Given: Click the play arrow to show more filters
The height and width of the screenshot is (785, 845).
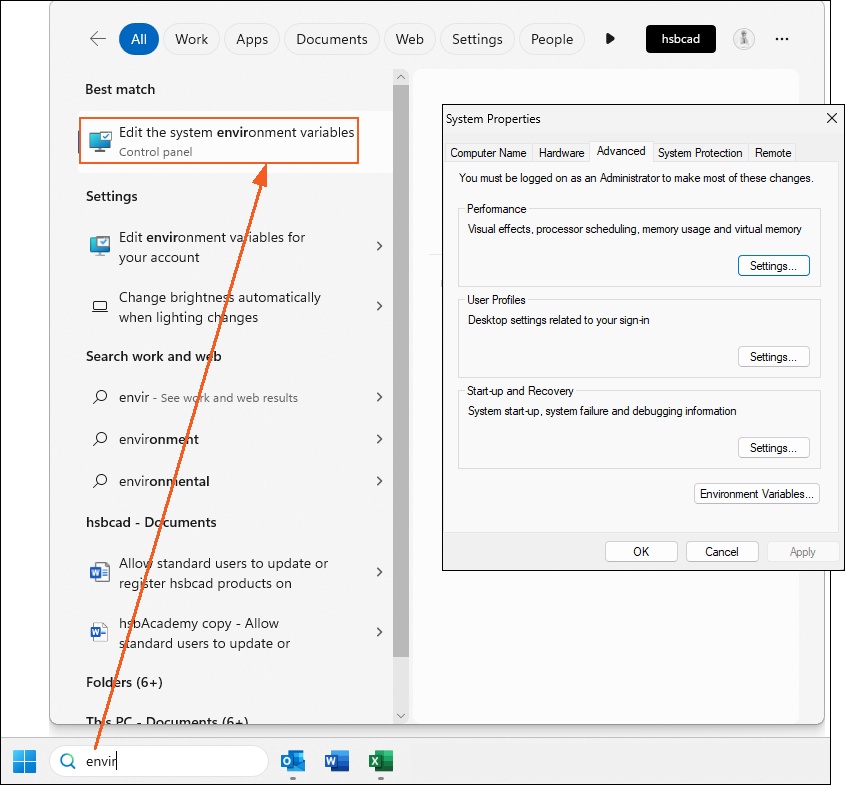Looking at the screenshot, I should pyautogui.click(x=610, y=39).
